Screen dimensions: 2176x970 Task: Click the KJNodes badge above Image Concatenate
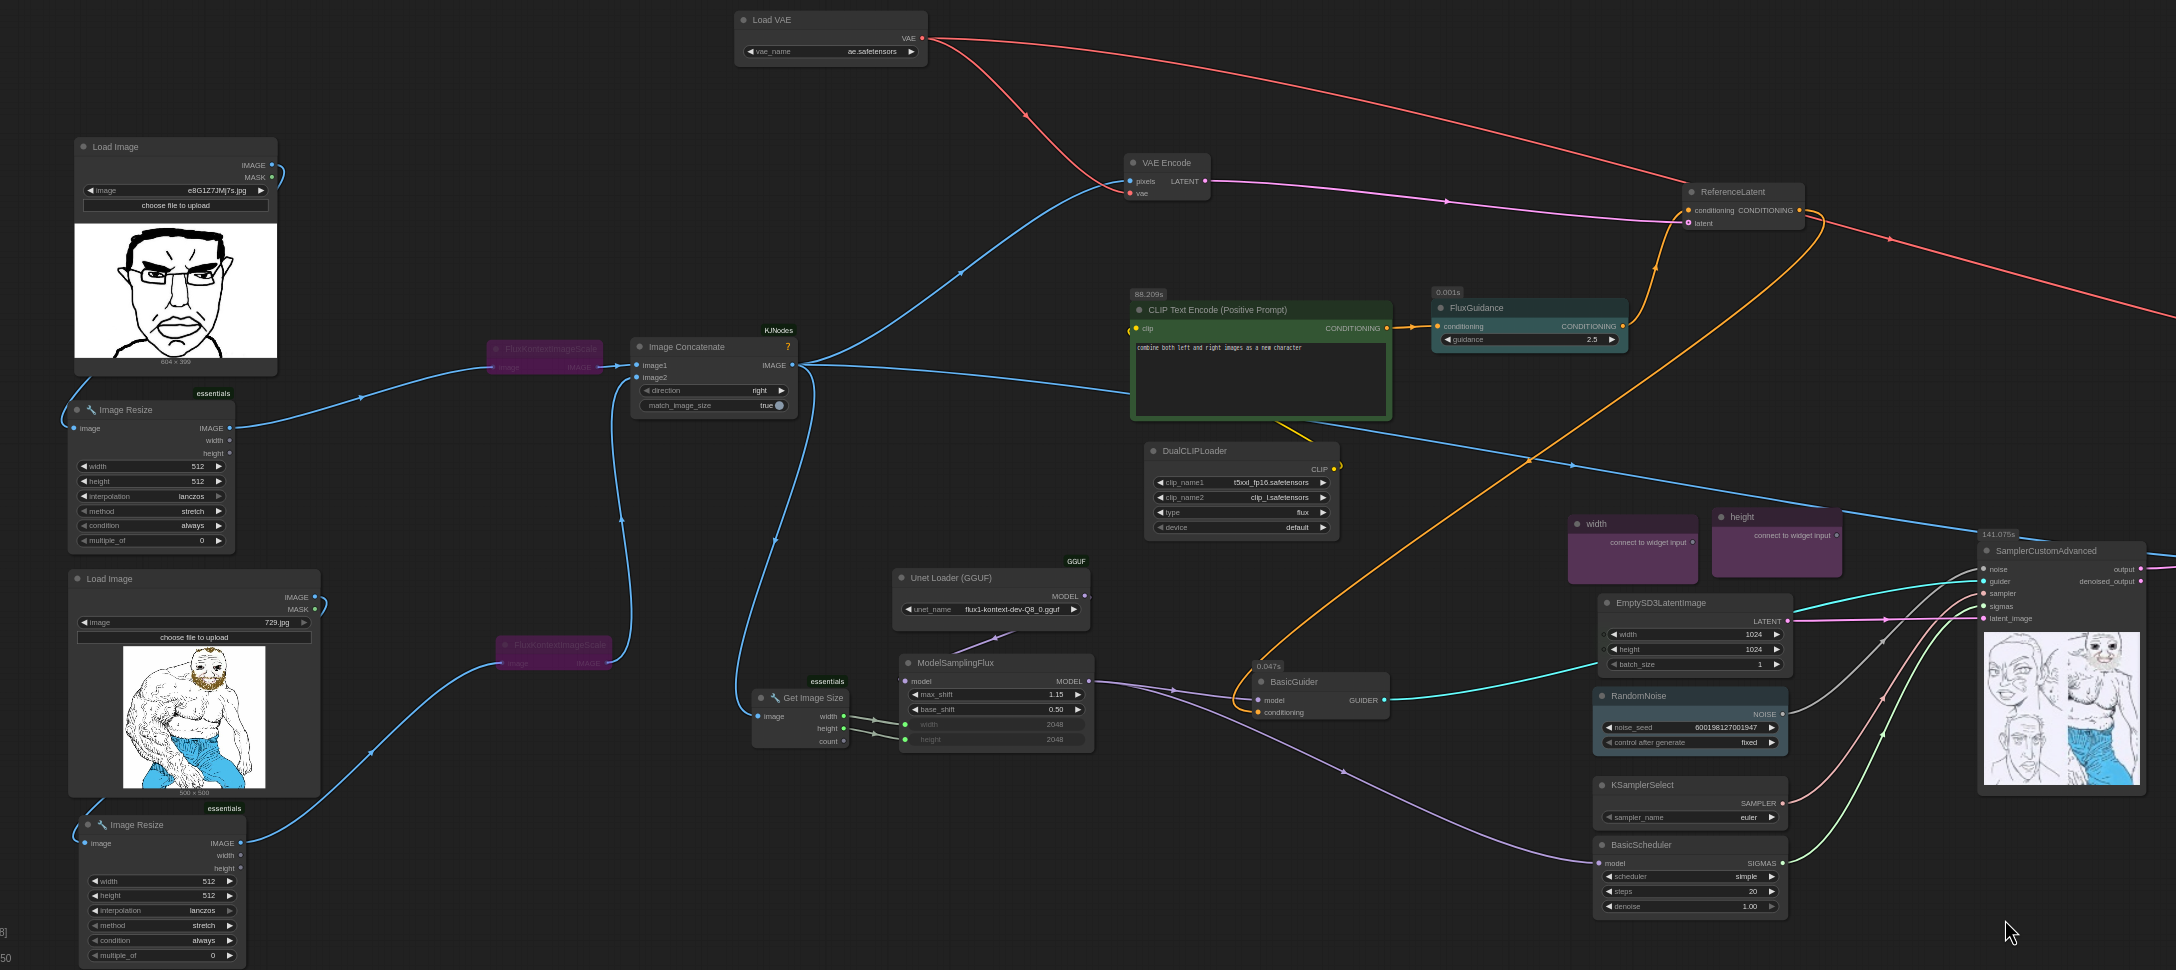(x=778, y=330)
